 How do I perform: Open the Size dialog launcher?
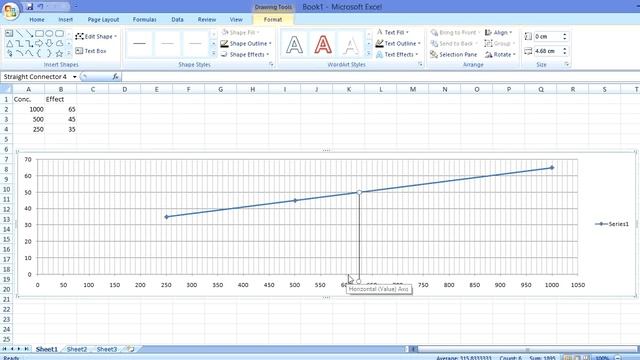click(567, 64)
